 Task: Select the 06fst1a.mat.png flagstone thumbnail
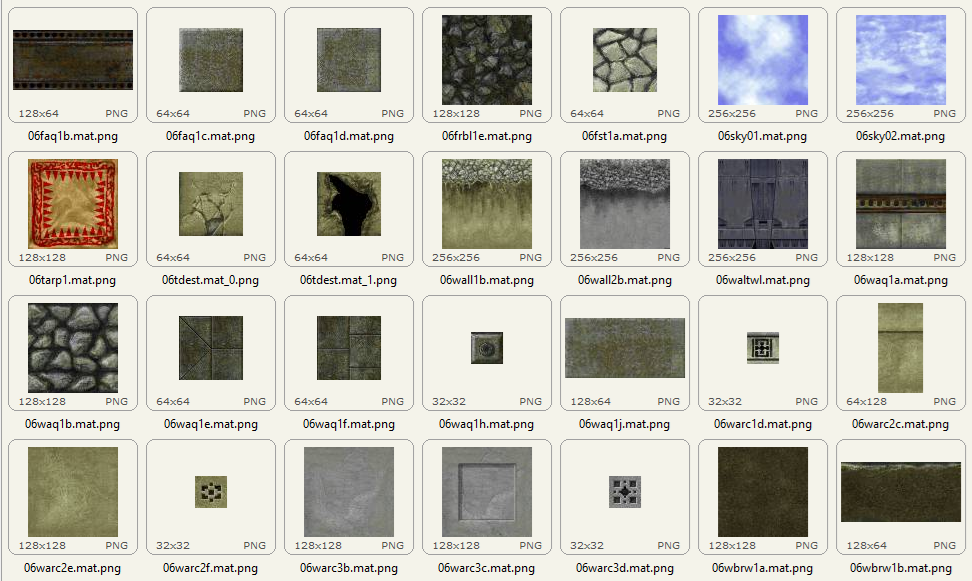click(625, 60)
